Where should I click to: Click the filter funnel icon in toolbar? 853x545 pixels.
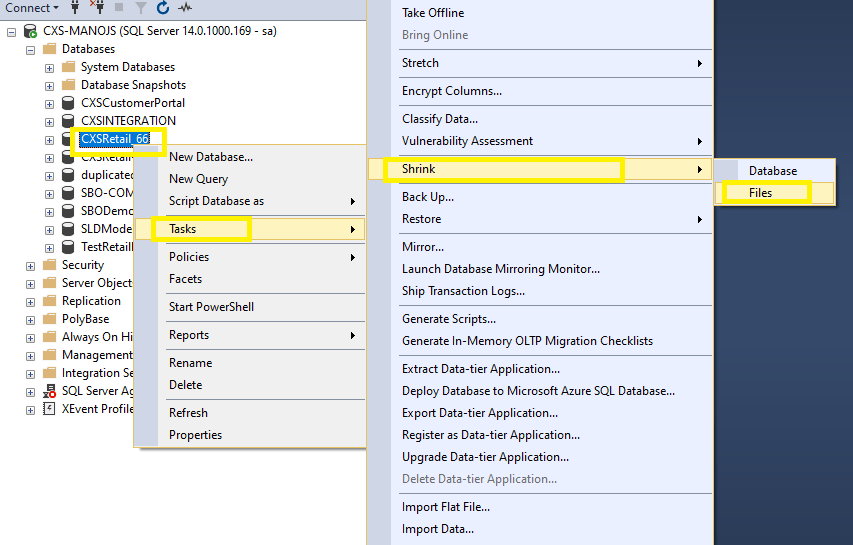point(141,8)
